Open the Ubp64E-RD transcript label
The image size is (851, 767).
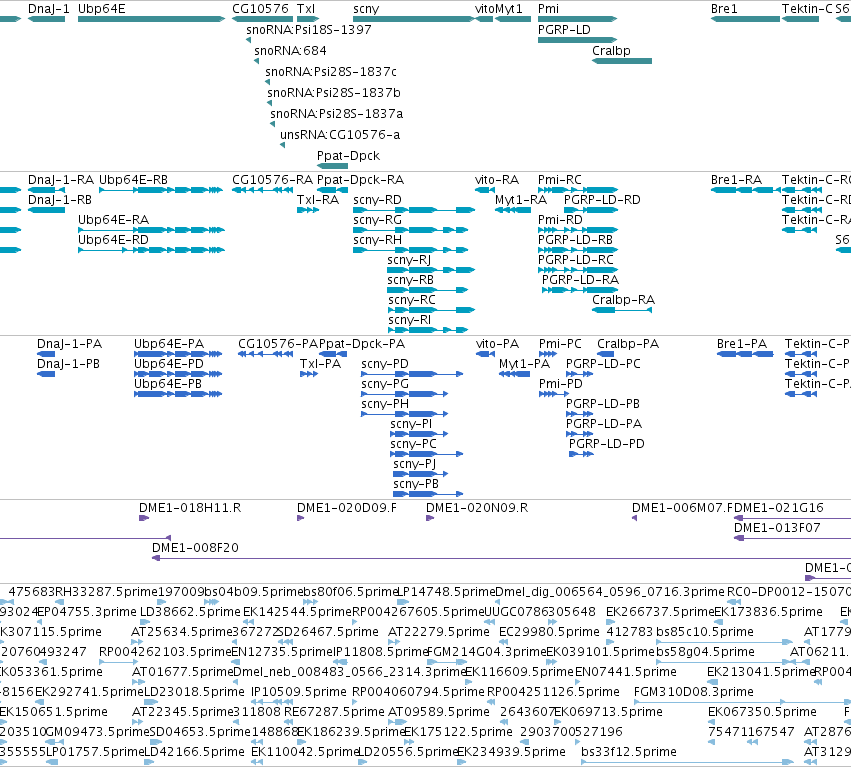tap(113, 240)
